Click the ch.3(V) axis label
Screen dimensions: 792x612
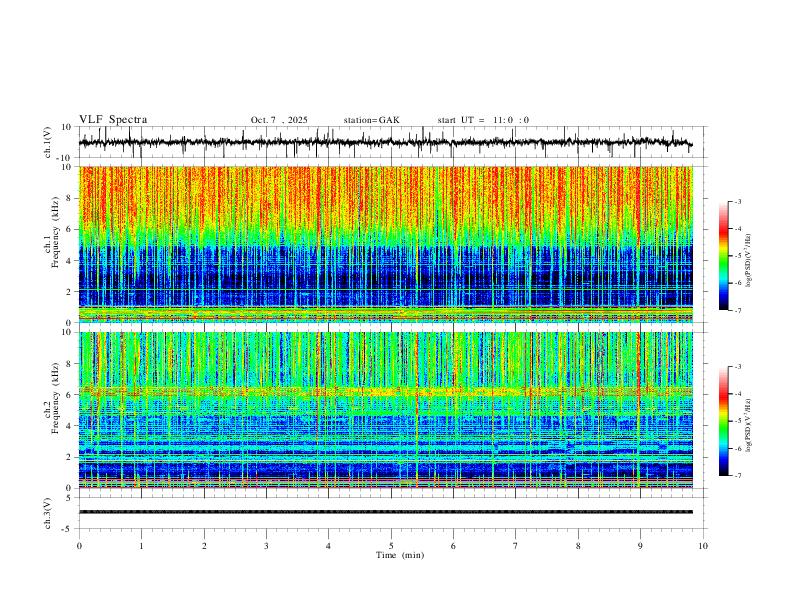pyautogui.click(x=47, y=514)
